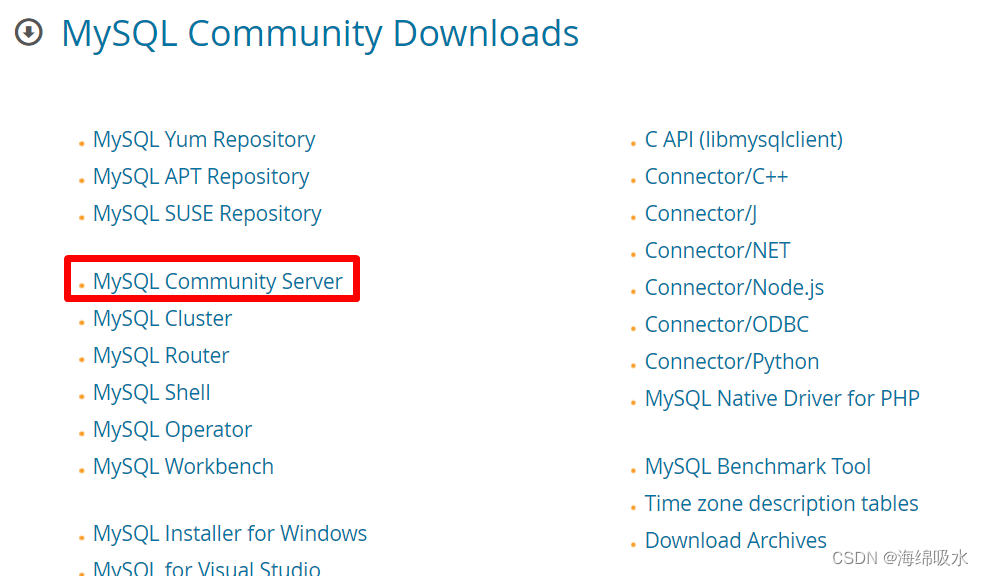Open MySQL Benchmark Tool link
This screenshot has height=576, width=984.
coord(757,467)
